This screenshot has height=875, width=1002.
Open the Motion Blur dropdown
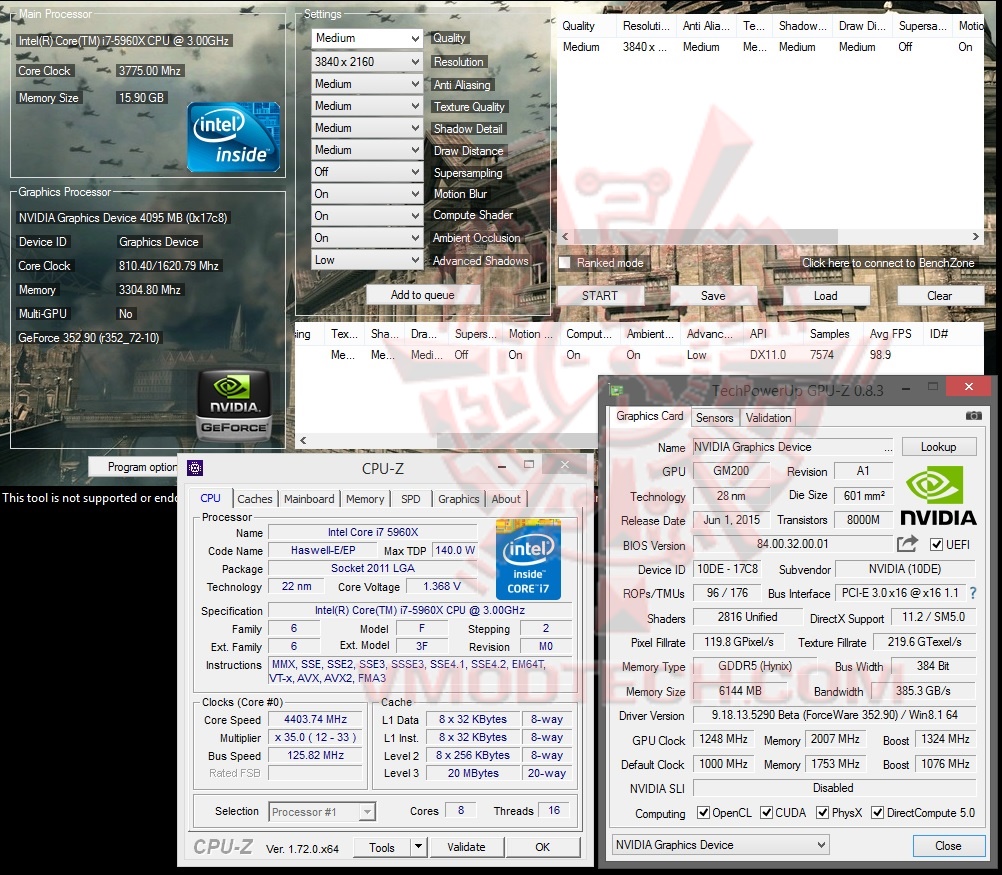[367, 194]
